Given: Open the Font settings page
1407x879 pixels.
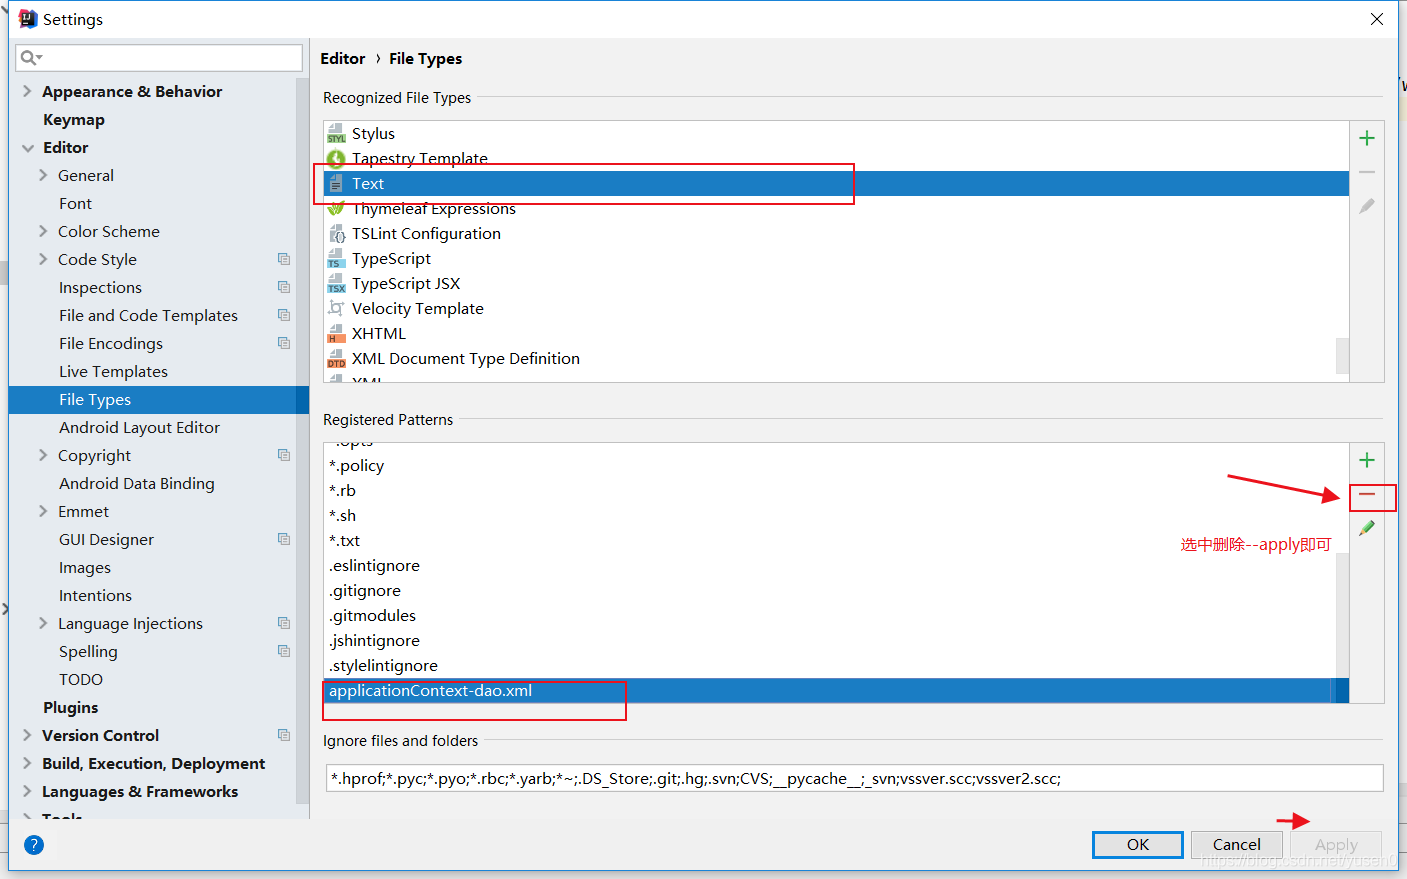Looking at the screenshot, I should pyautogui.click(x=75, y=203).
